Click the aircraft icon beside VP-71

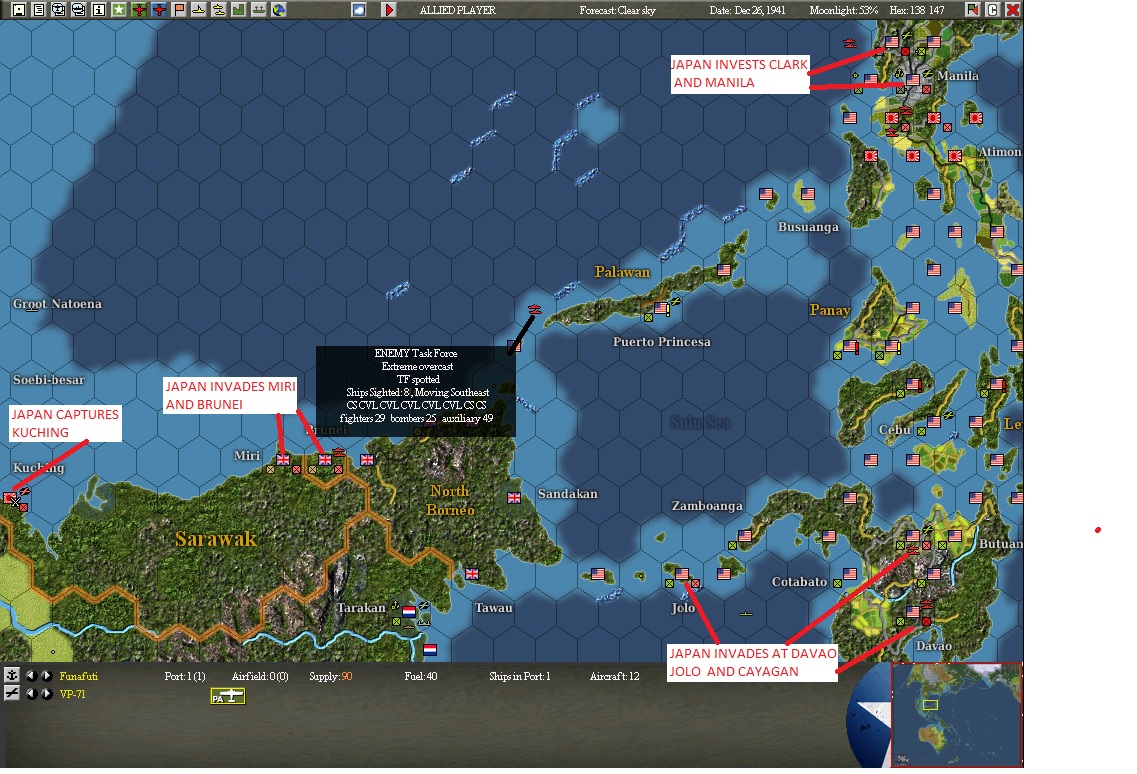(11, 693)
